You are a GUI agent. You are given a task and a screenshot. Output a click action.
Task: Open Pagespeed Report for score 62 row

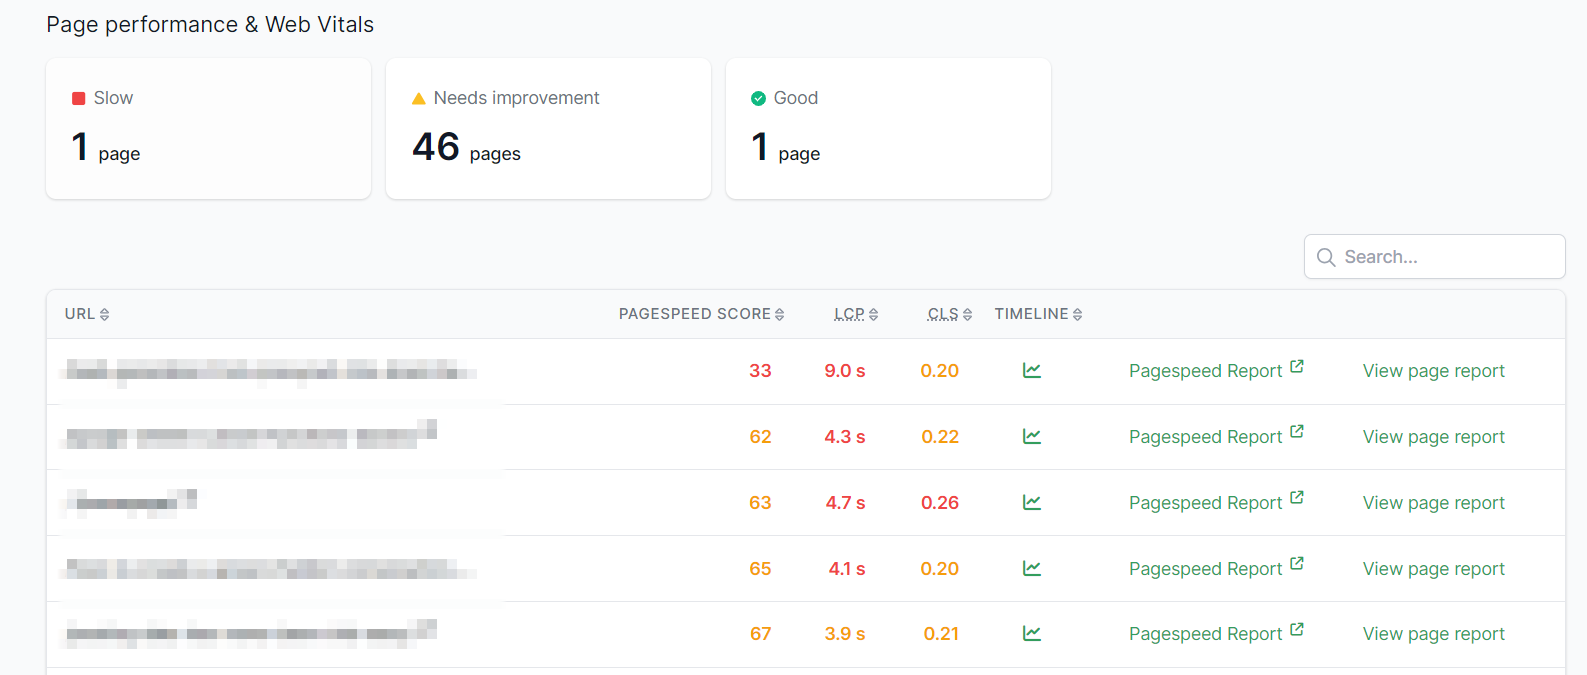pos(1216,437)
